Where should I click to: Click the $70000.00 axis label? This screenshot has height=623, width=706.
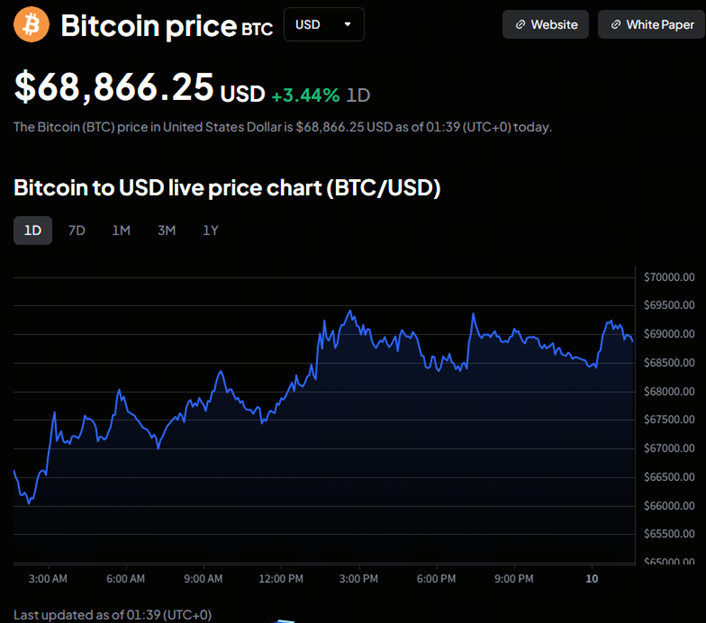(669, 277)
